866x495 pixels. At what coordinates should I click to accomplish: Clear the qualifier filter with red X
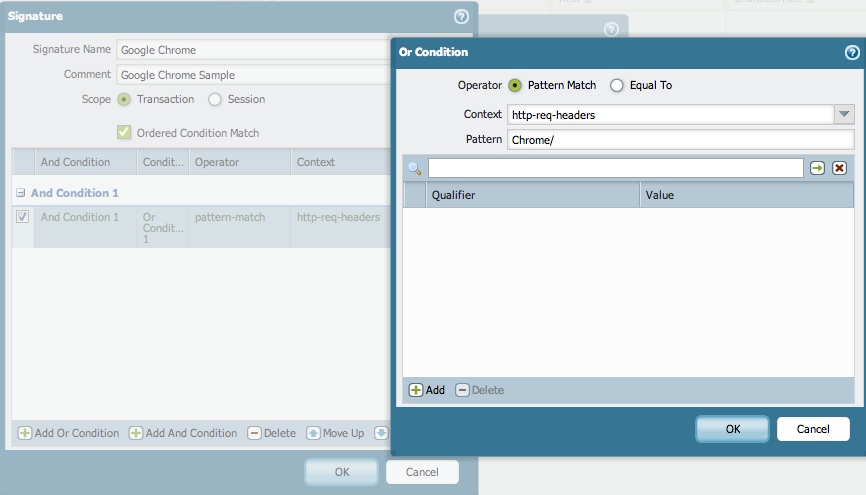(839, 168)
